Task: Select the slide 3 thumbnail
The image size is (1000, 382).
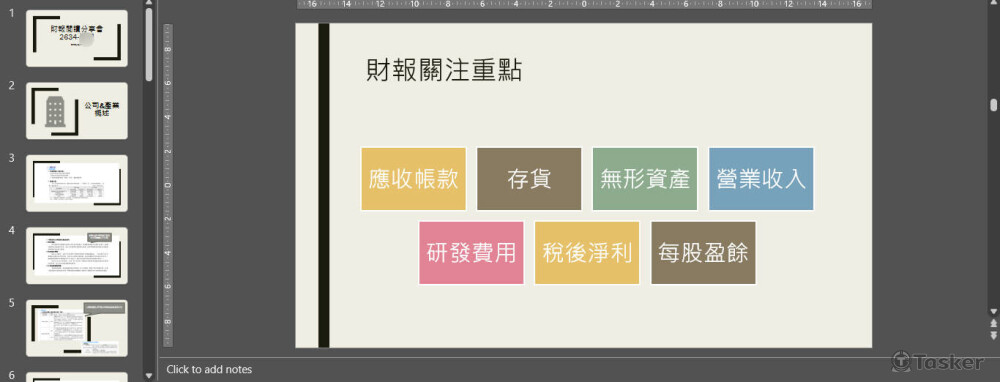Action: [77, 183]
